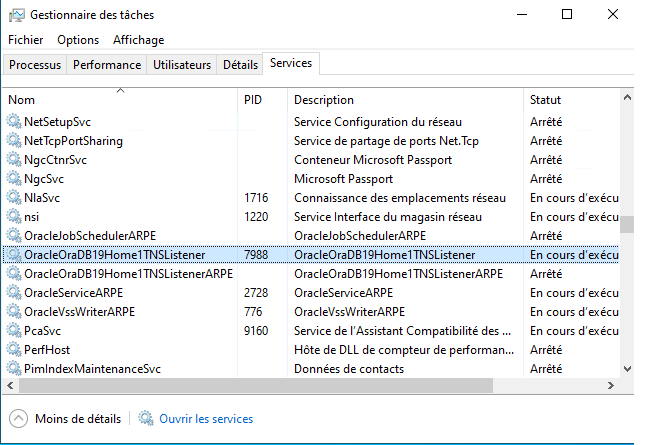
Task: Click description Service Interface du magasin réseau
Action: [388, 217]
